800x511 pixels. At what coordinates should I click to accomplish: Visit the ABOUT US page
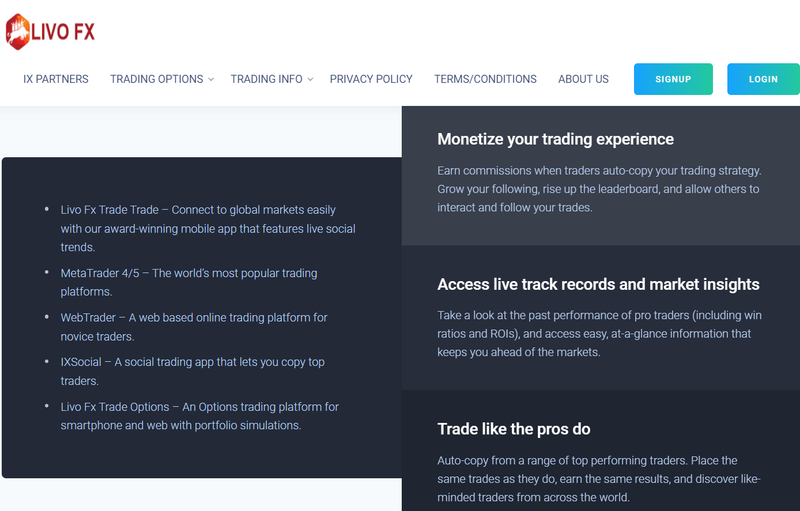pos(583,79)
